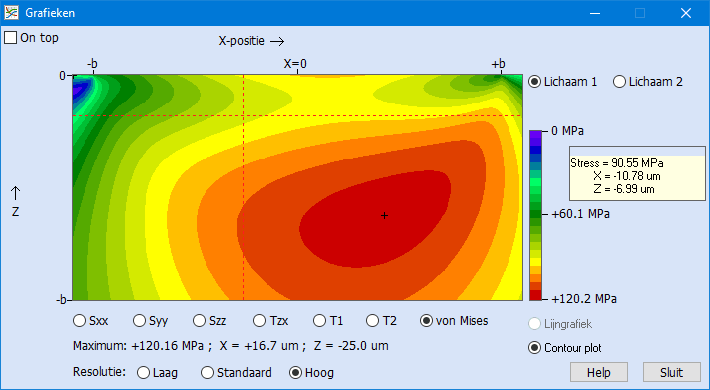
Task: Click the color legend bar
Action: click(535, 215)
